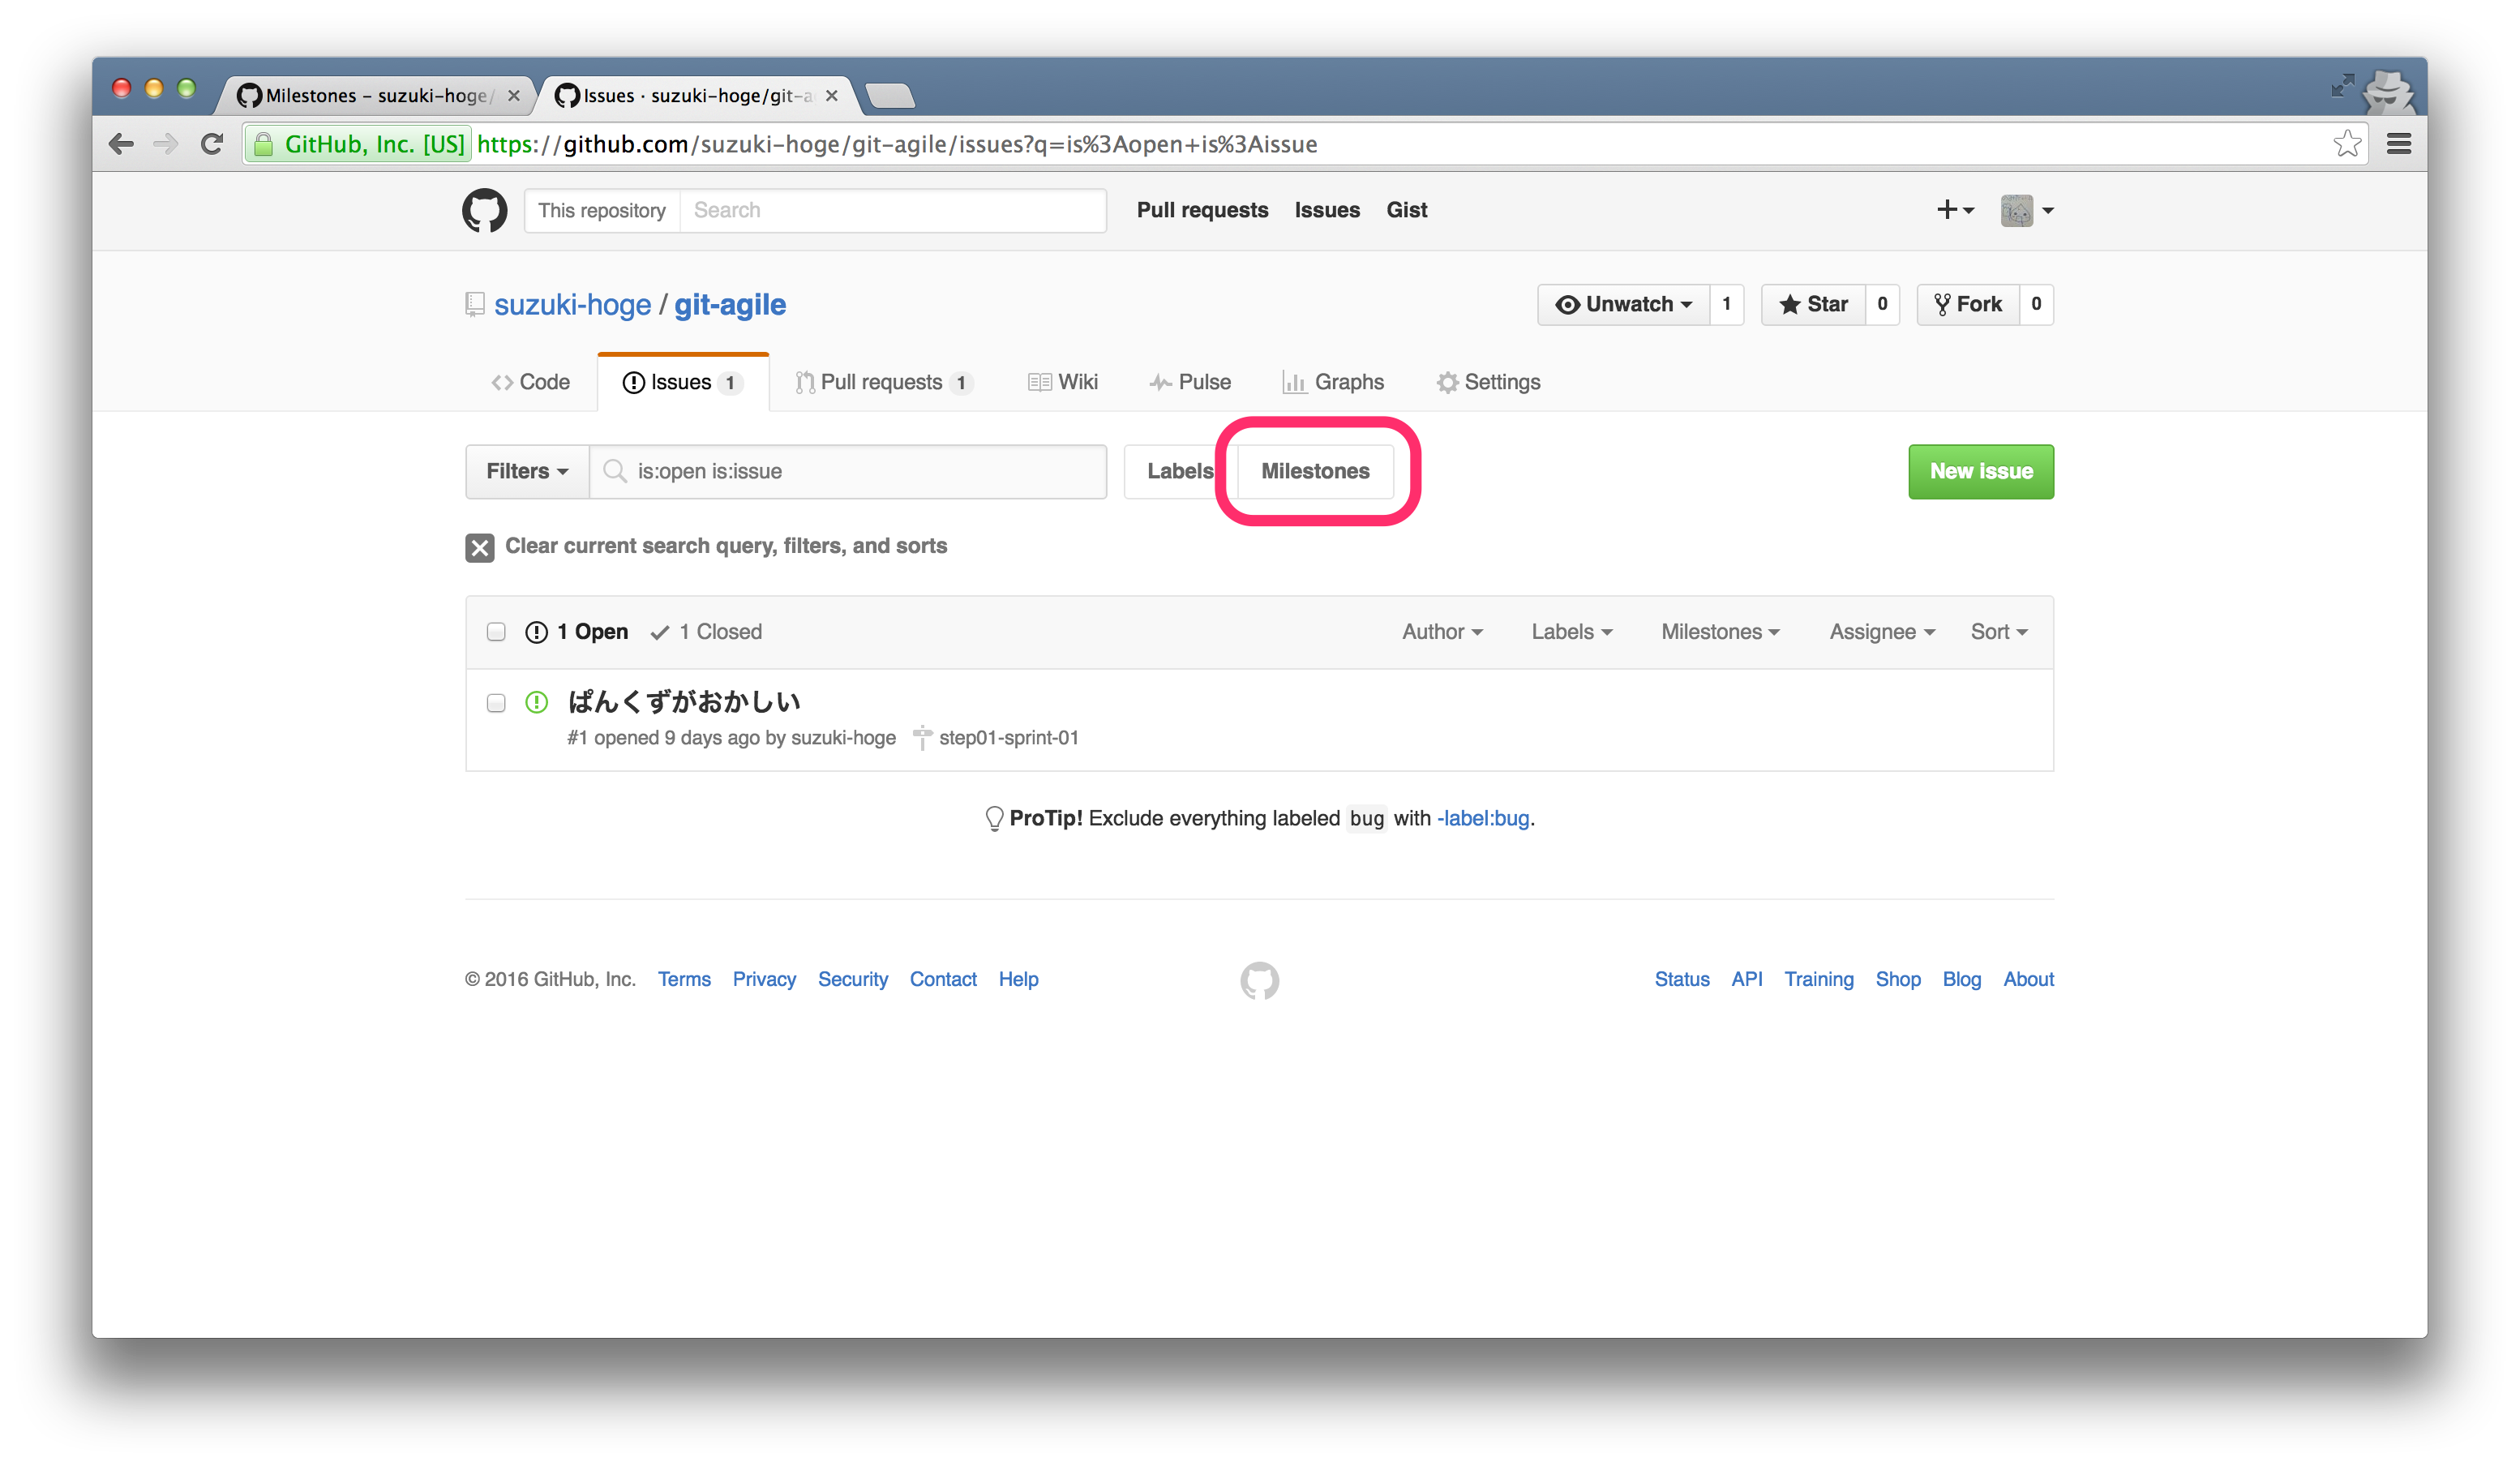
Task: Open the Chrome hamburger menu icon
Action: [x=2398, y=144]
